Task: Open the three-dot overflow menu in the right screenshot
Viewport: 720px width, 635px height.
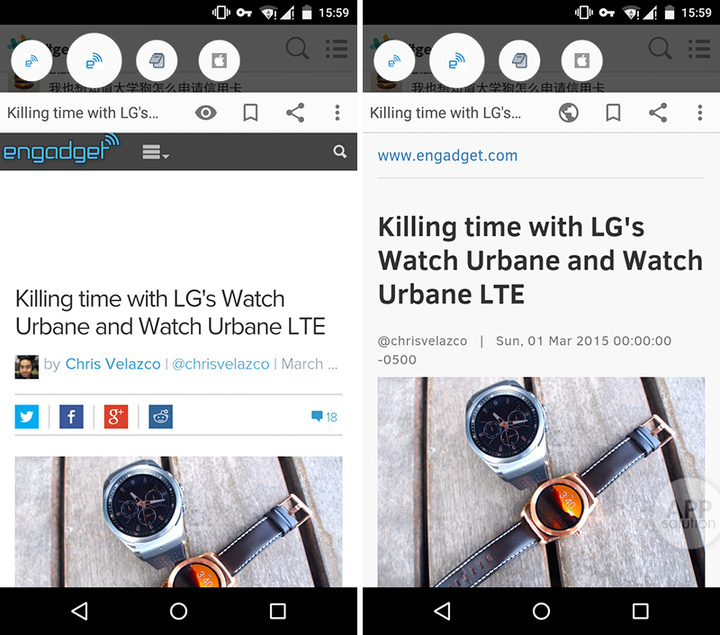Action: (700, 113)
